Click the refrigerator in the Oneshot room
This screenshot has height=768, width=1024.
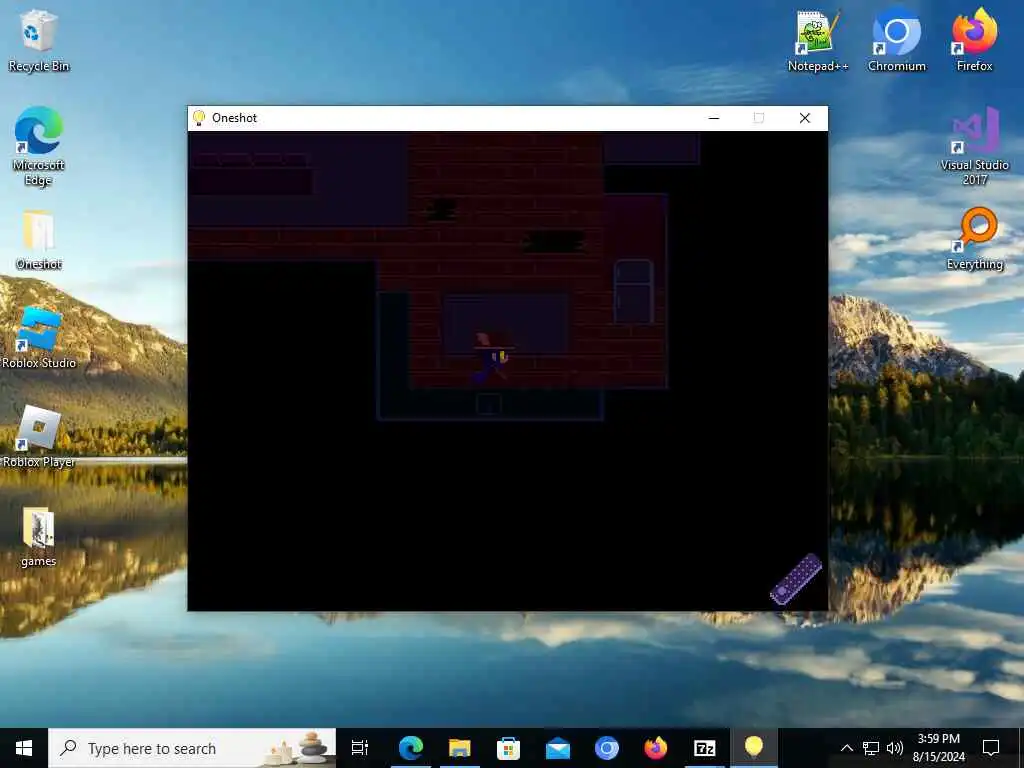click(x=633, y=291)
